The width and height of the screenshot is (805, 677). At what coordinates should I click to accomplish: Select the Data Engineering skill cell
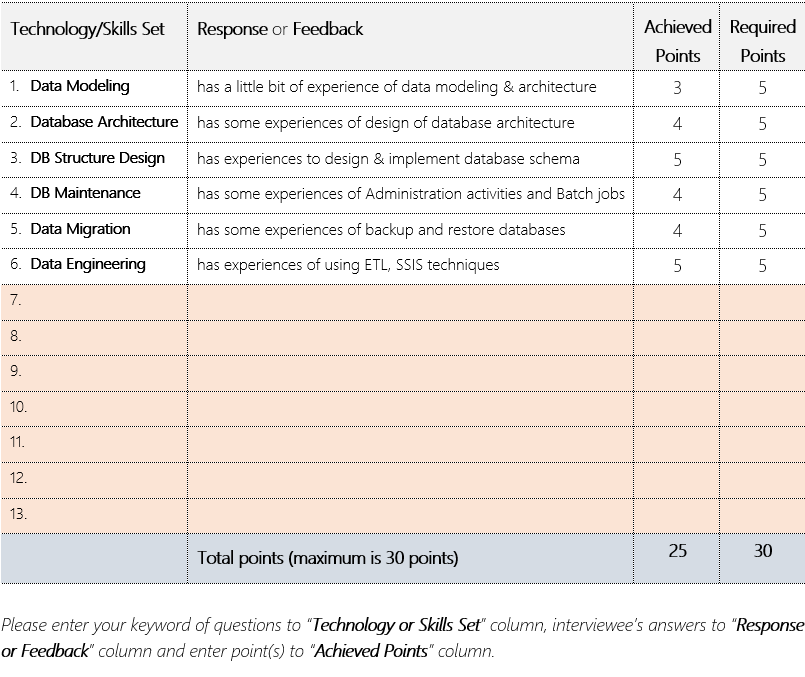[88, 264]
